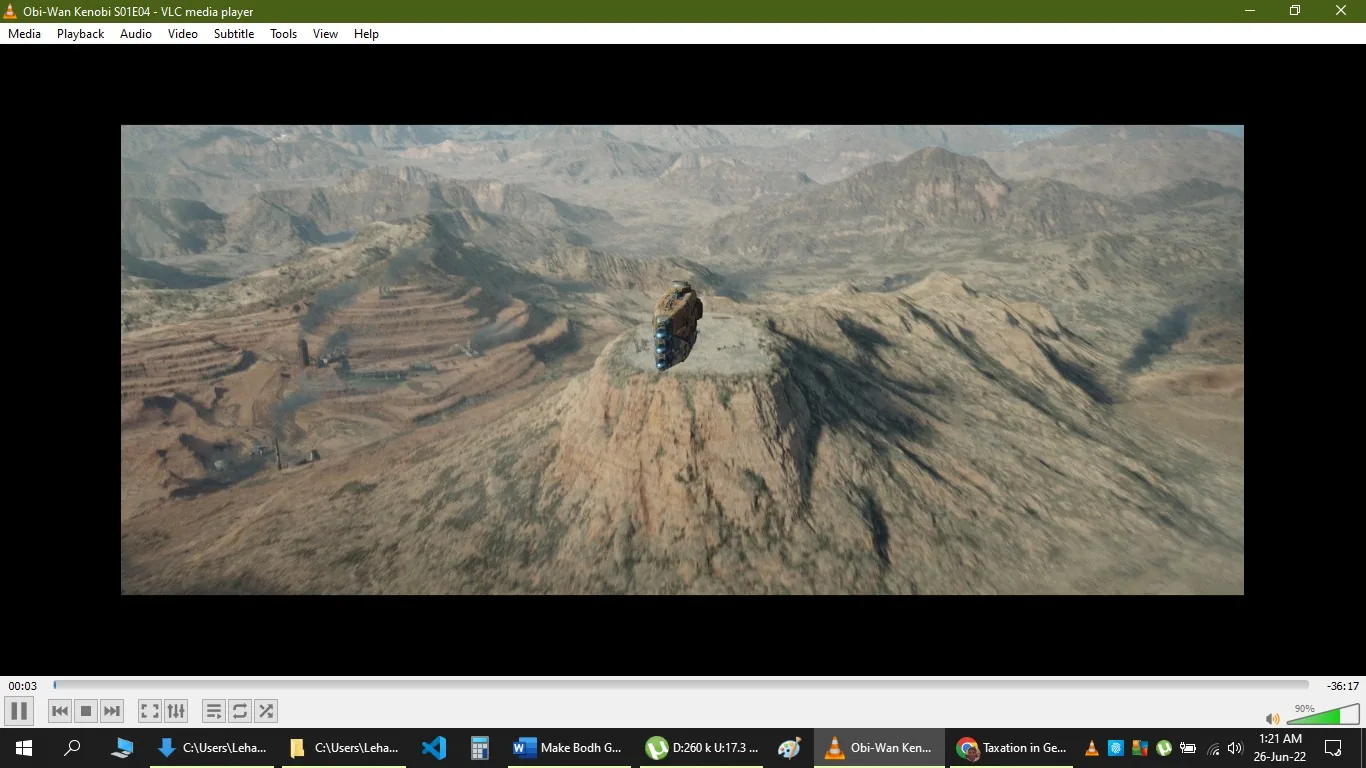Seek ahead on the video progress bar

700,685
